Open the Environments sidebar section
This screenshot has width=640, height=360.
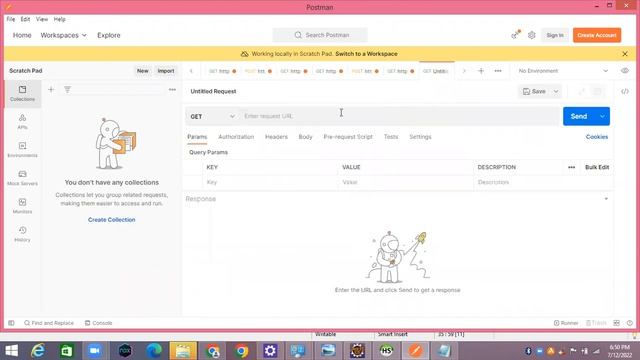pos(22,150)
